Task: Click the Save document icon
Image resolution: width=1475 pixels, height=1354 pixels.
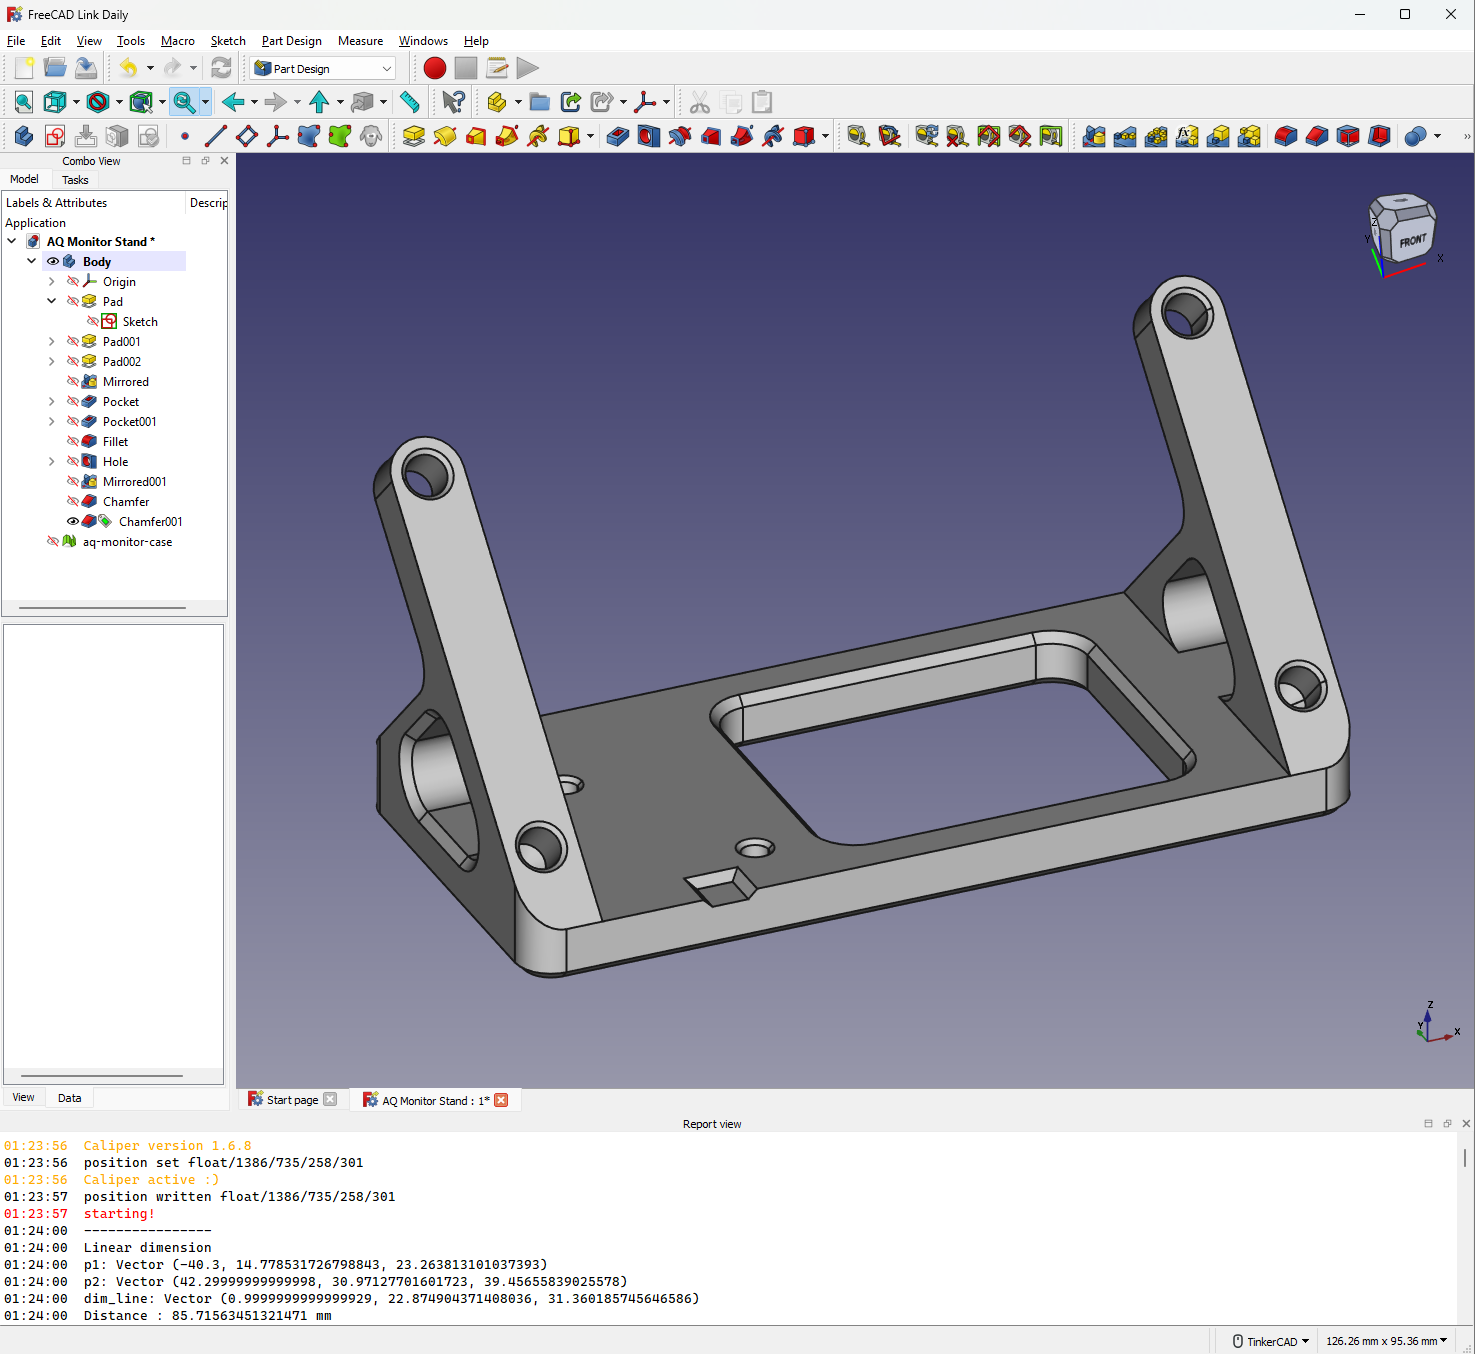Action: tap(86, 68)
